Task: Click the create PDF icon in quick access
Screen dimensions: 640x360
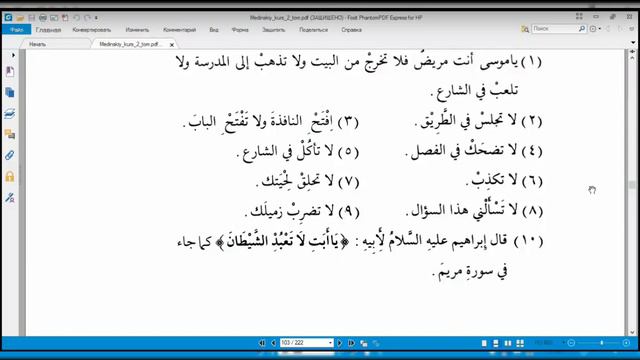Action: tap(65, 18)
